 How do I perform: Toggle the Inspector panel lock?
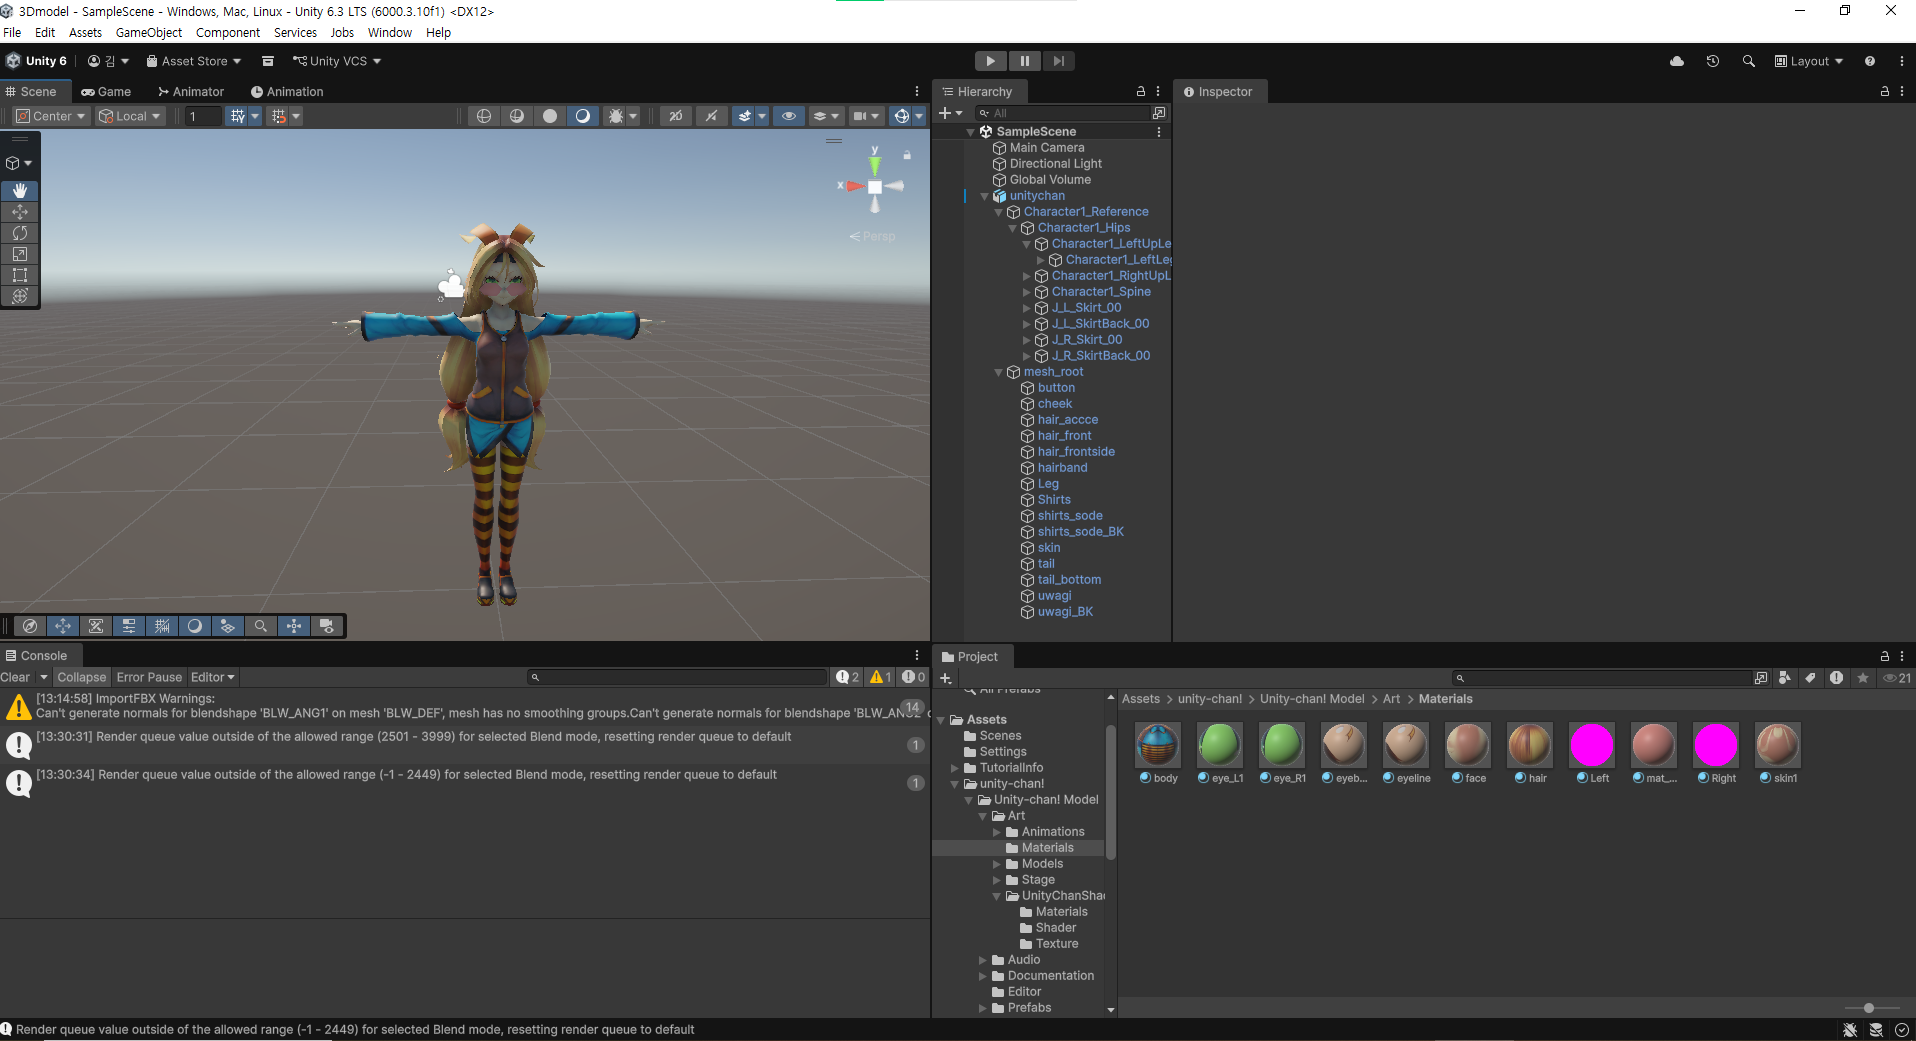(1885, 91)
